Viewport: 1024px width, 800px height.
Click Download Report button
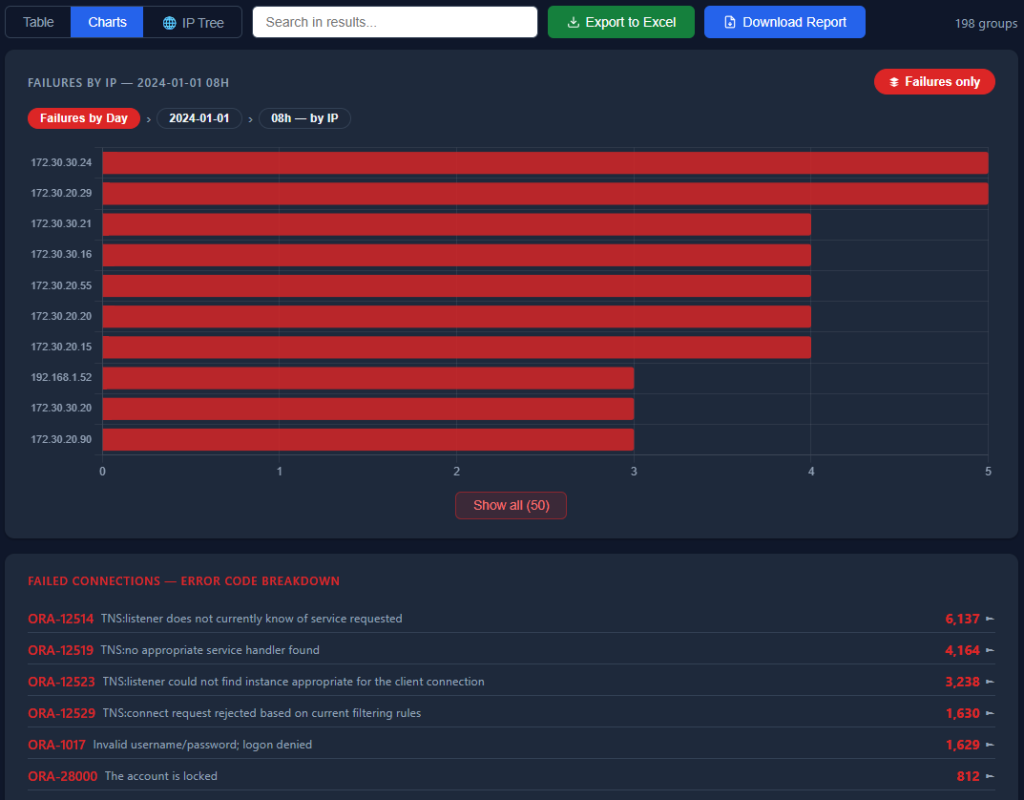point(784,22)
